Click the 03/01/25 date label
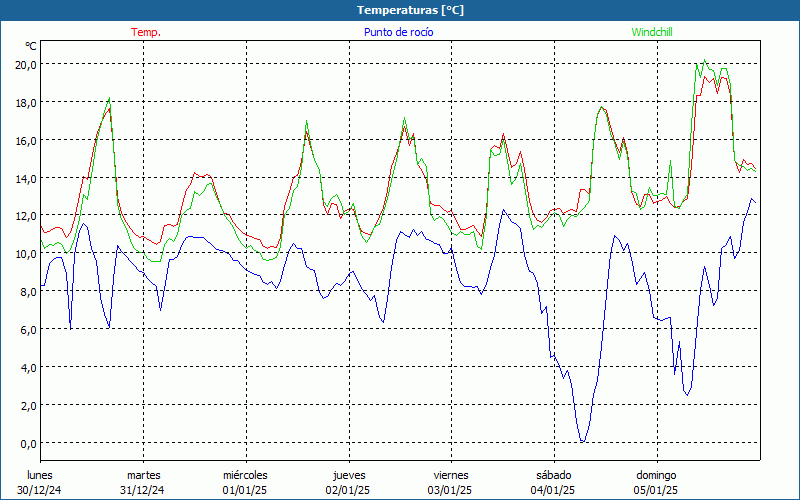Image resolution: width=800 pixels, height=500 pixels. pos(450,490)
